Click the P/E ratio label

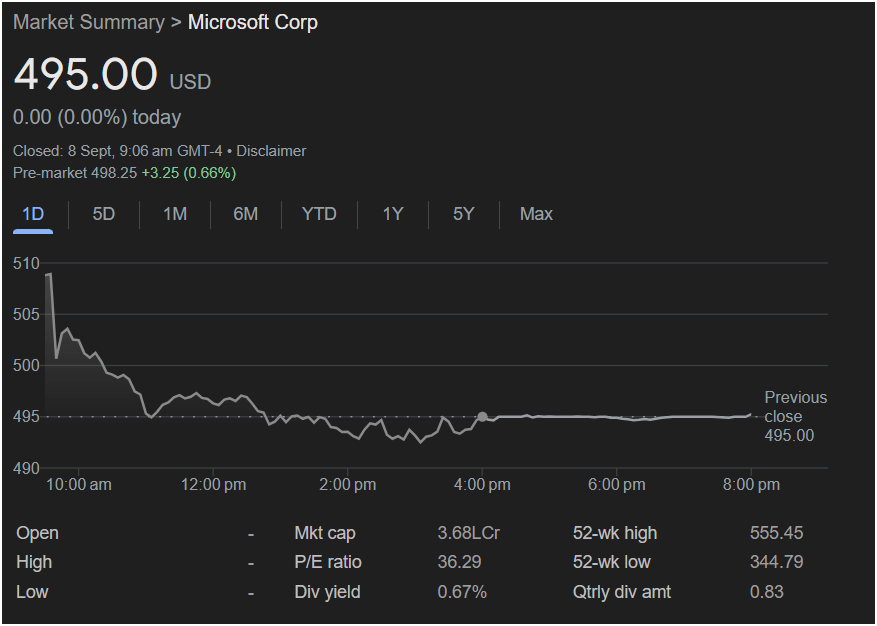pyautogui.click(x=328, y=562)
